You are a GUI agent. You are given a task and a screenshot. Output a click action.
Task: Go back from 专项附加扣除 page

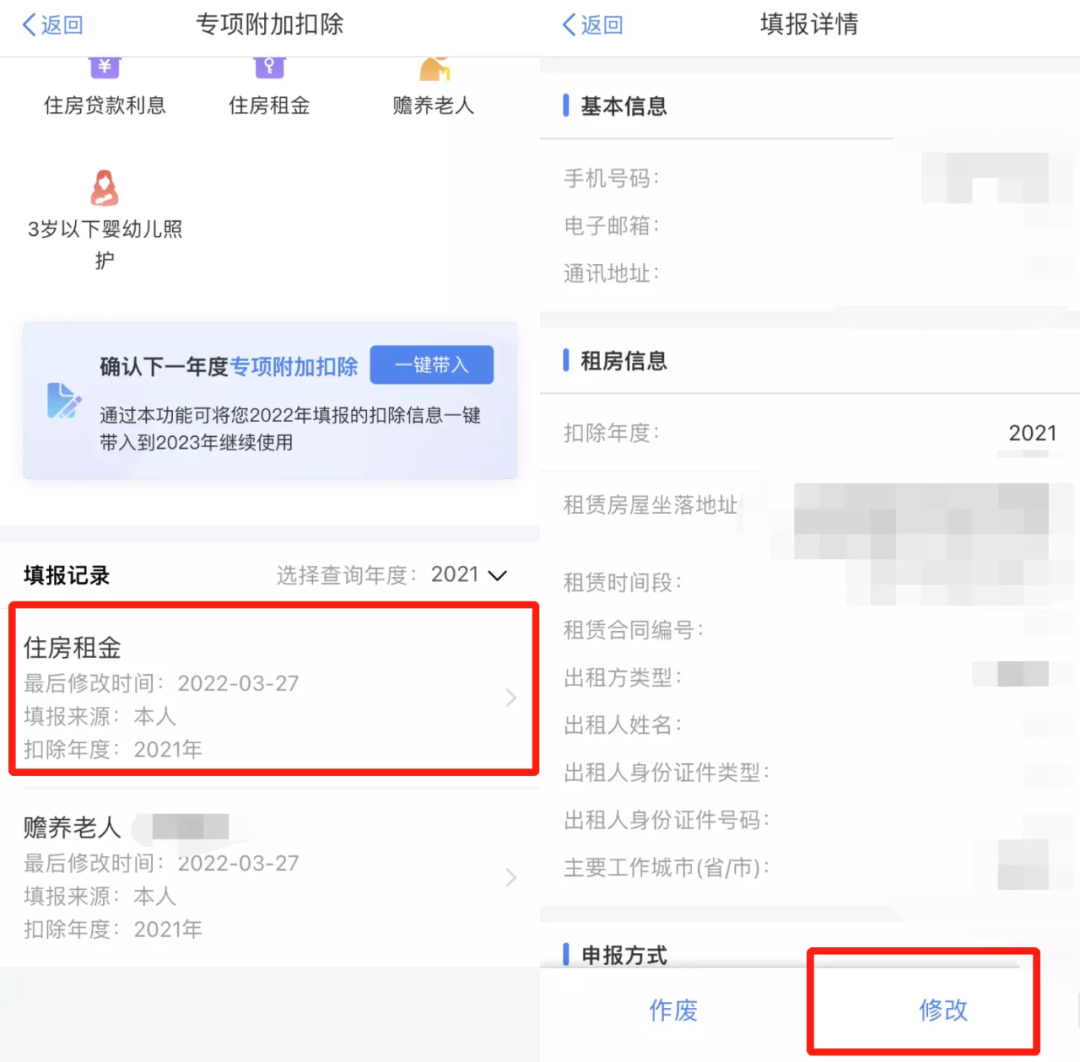pyautogui.click(x=53, y=25)
